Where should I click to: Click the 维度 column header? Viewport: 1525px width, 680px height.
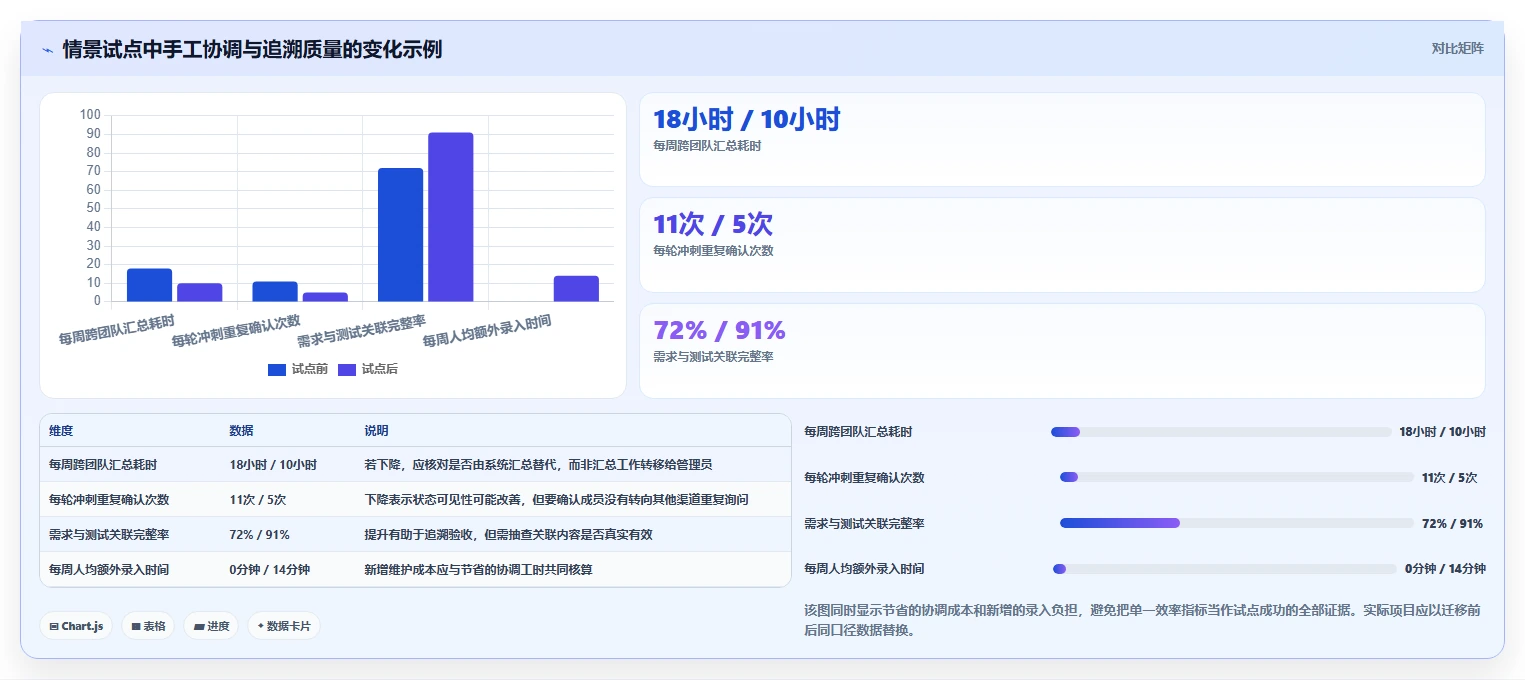[x=61, y=431]
